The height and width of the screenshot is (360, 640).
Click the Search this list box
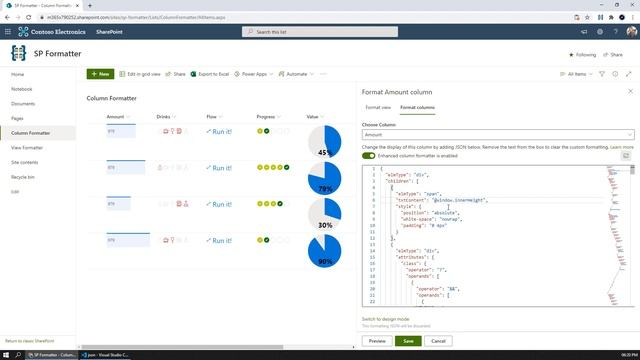(320, 31)
